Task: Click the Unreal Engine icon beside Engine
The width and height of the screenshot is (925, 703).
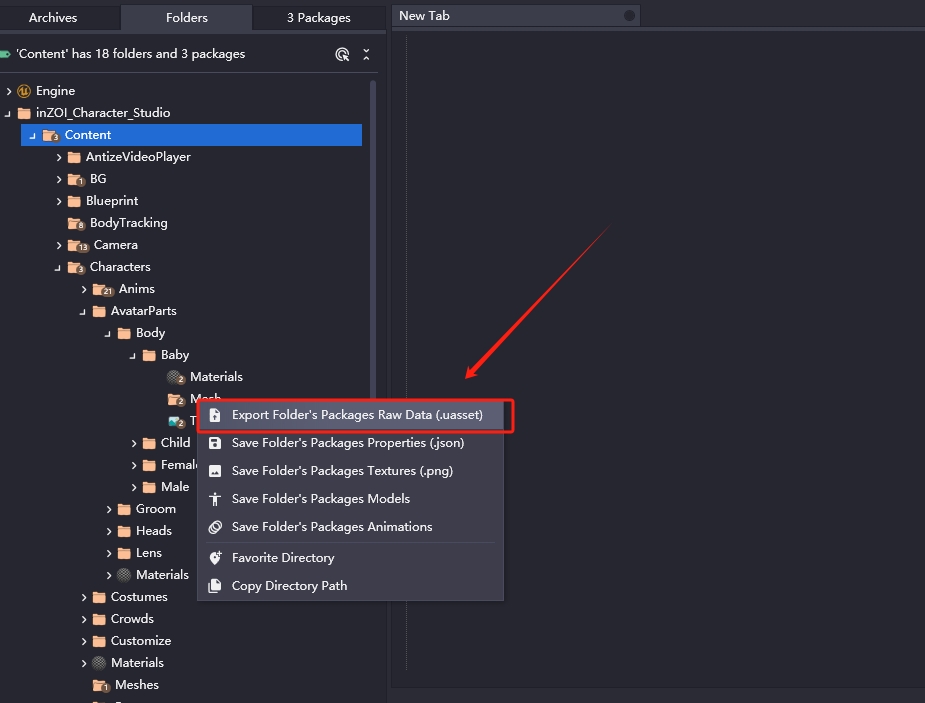Action: [x=24, y=91]
